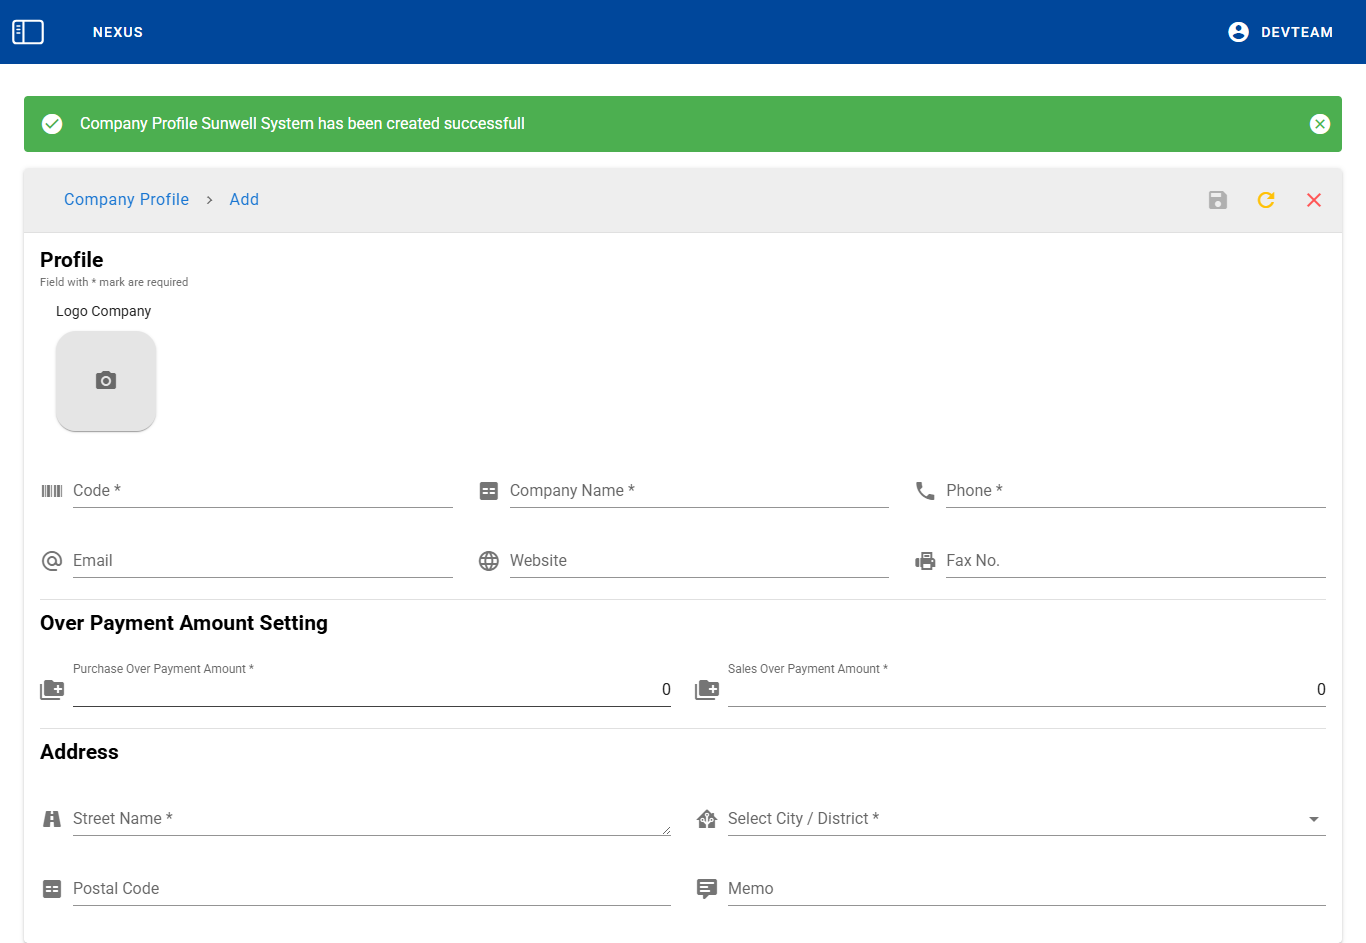Toggle the sidebar navigation panel icon
This screenshot has width=1366, height=943.
(x=28, y=32)
